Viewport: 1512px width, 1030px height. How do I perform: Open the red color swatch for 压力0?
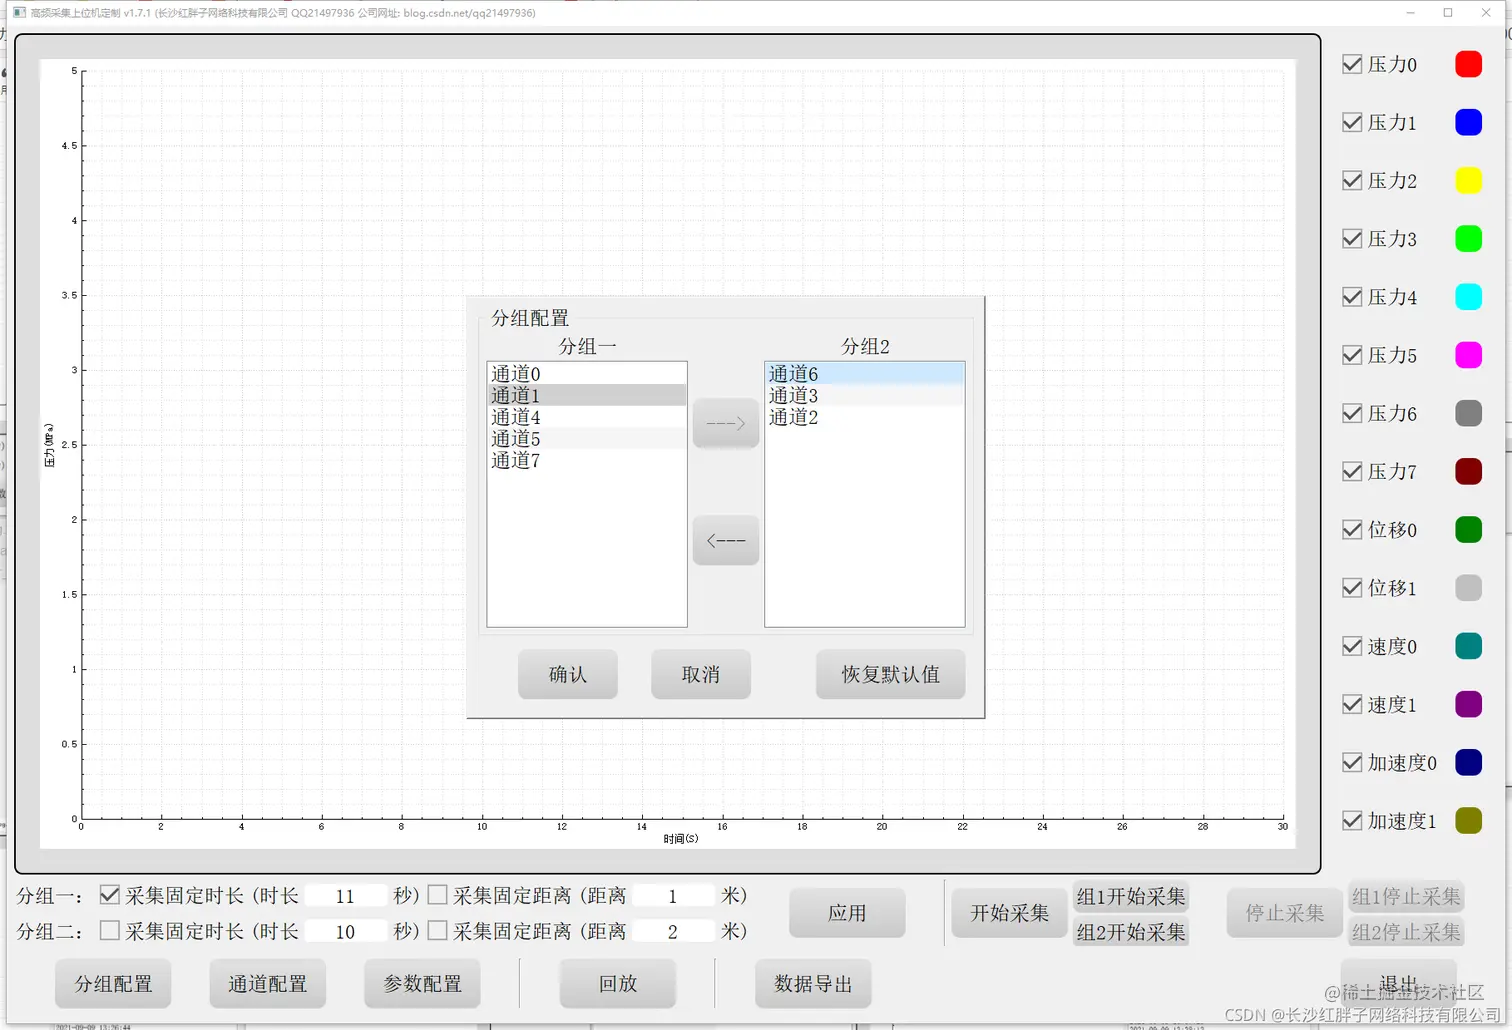coord(1468,63)
